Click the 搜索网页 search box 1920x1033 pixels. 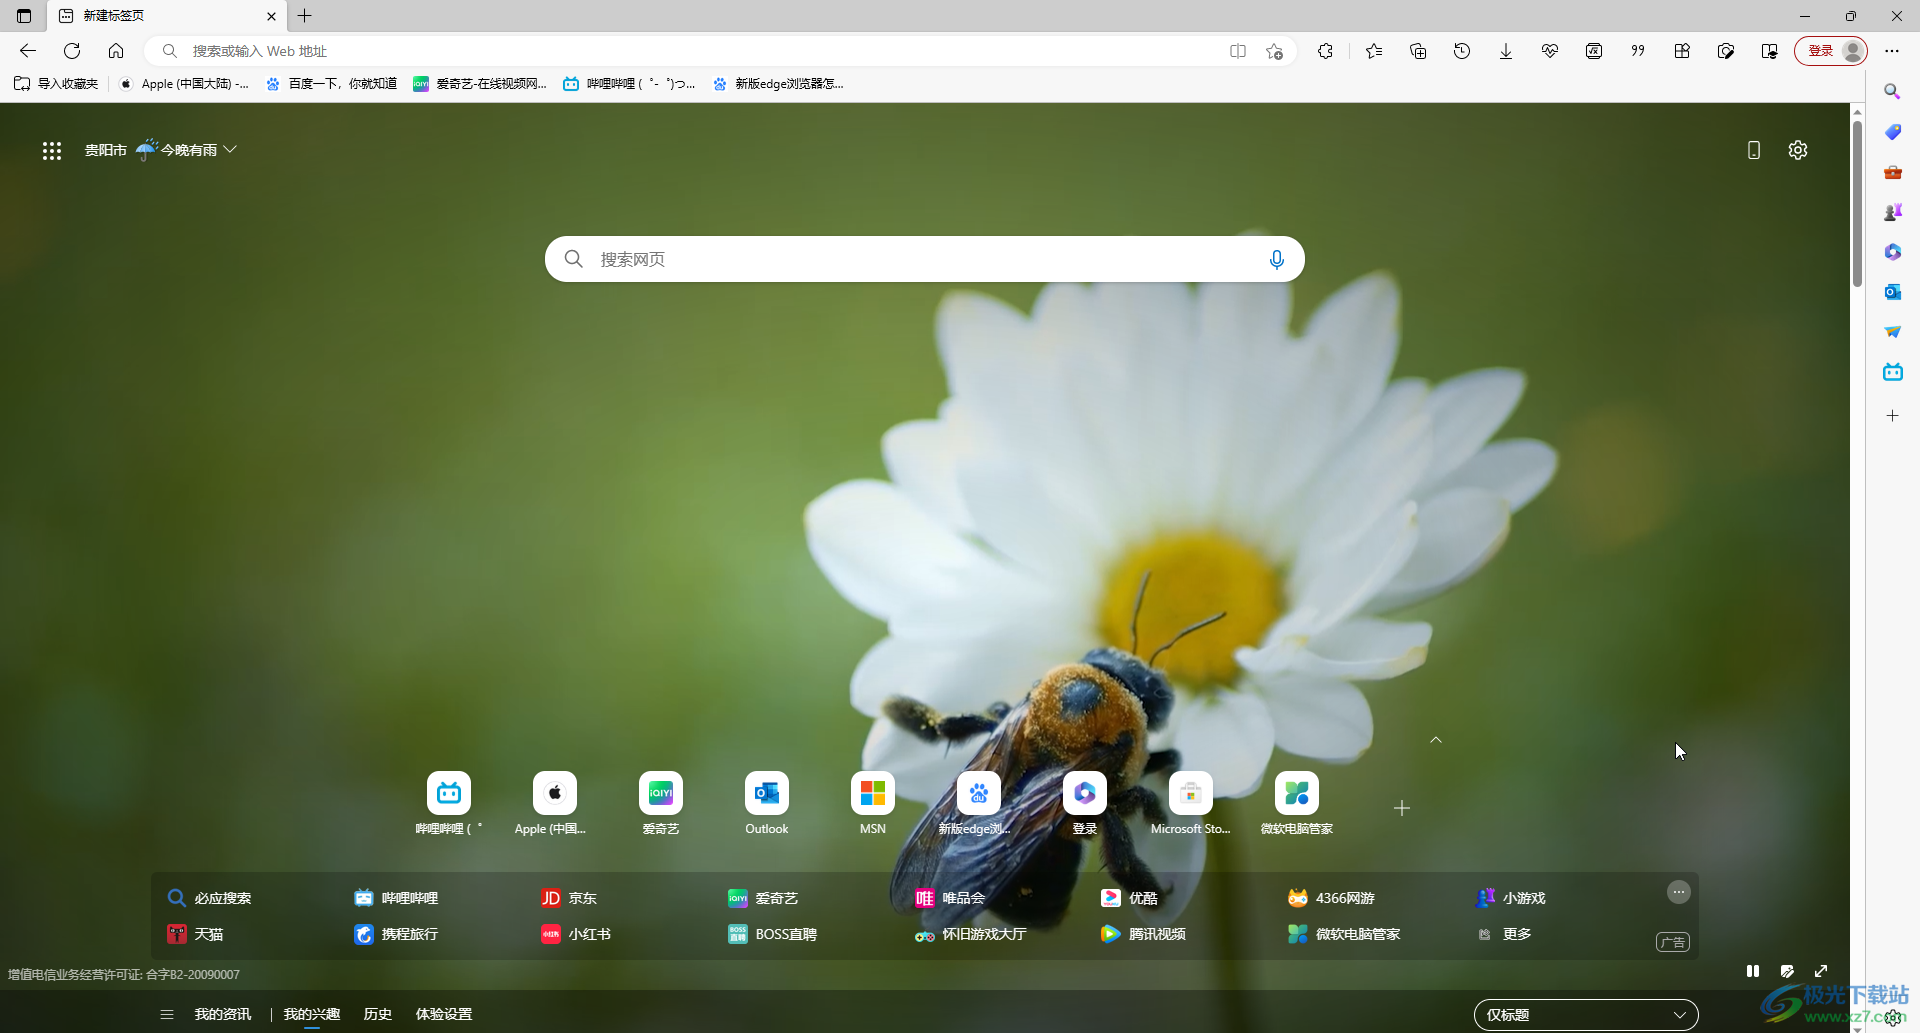click(x=924, y=259)
